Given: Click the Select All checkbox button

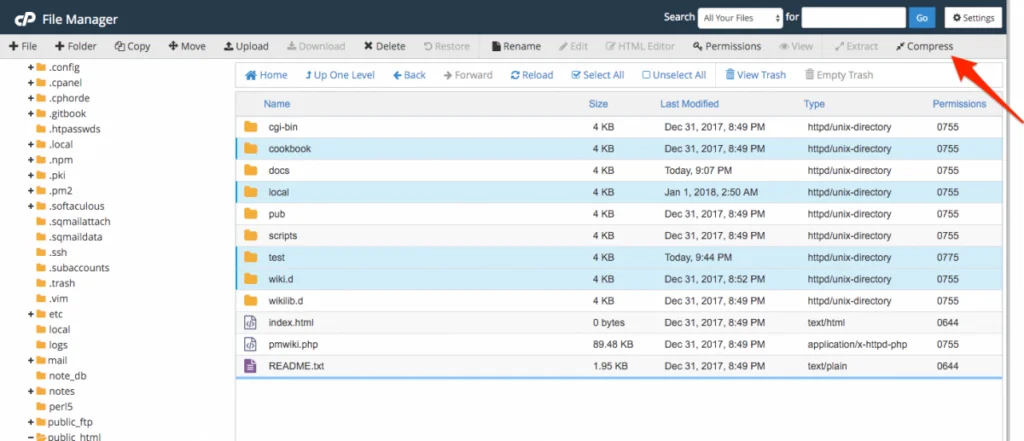Looking at the screenshot, I should (598, 75).
